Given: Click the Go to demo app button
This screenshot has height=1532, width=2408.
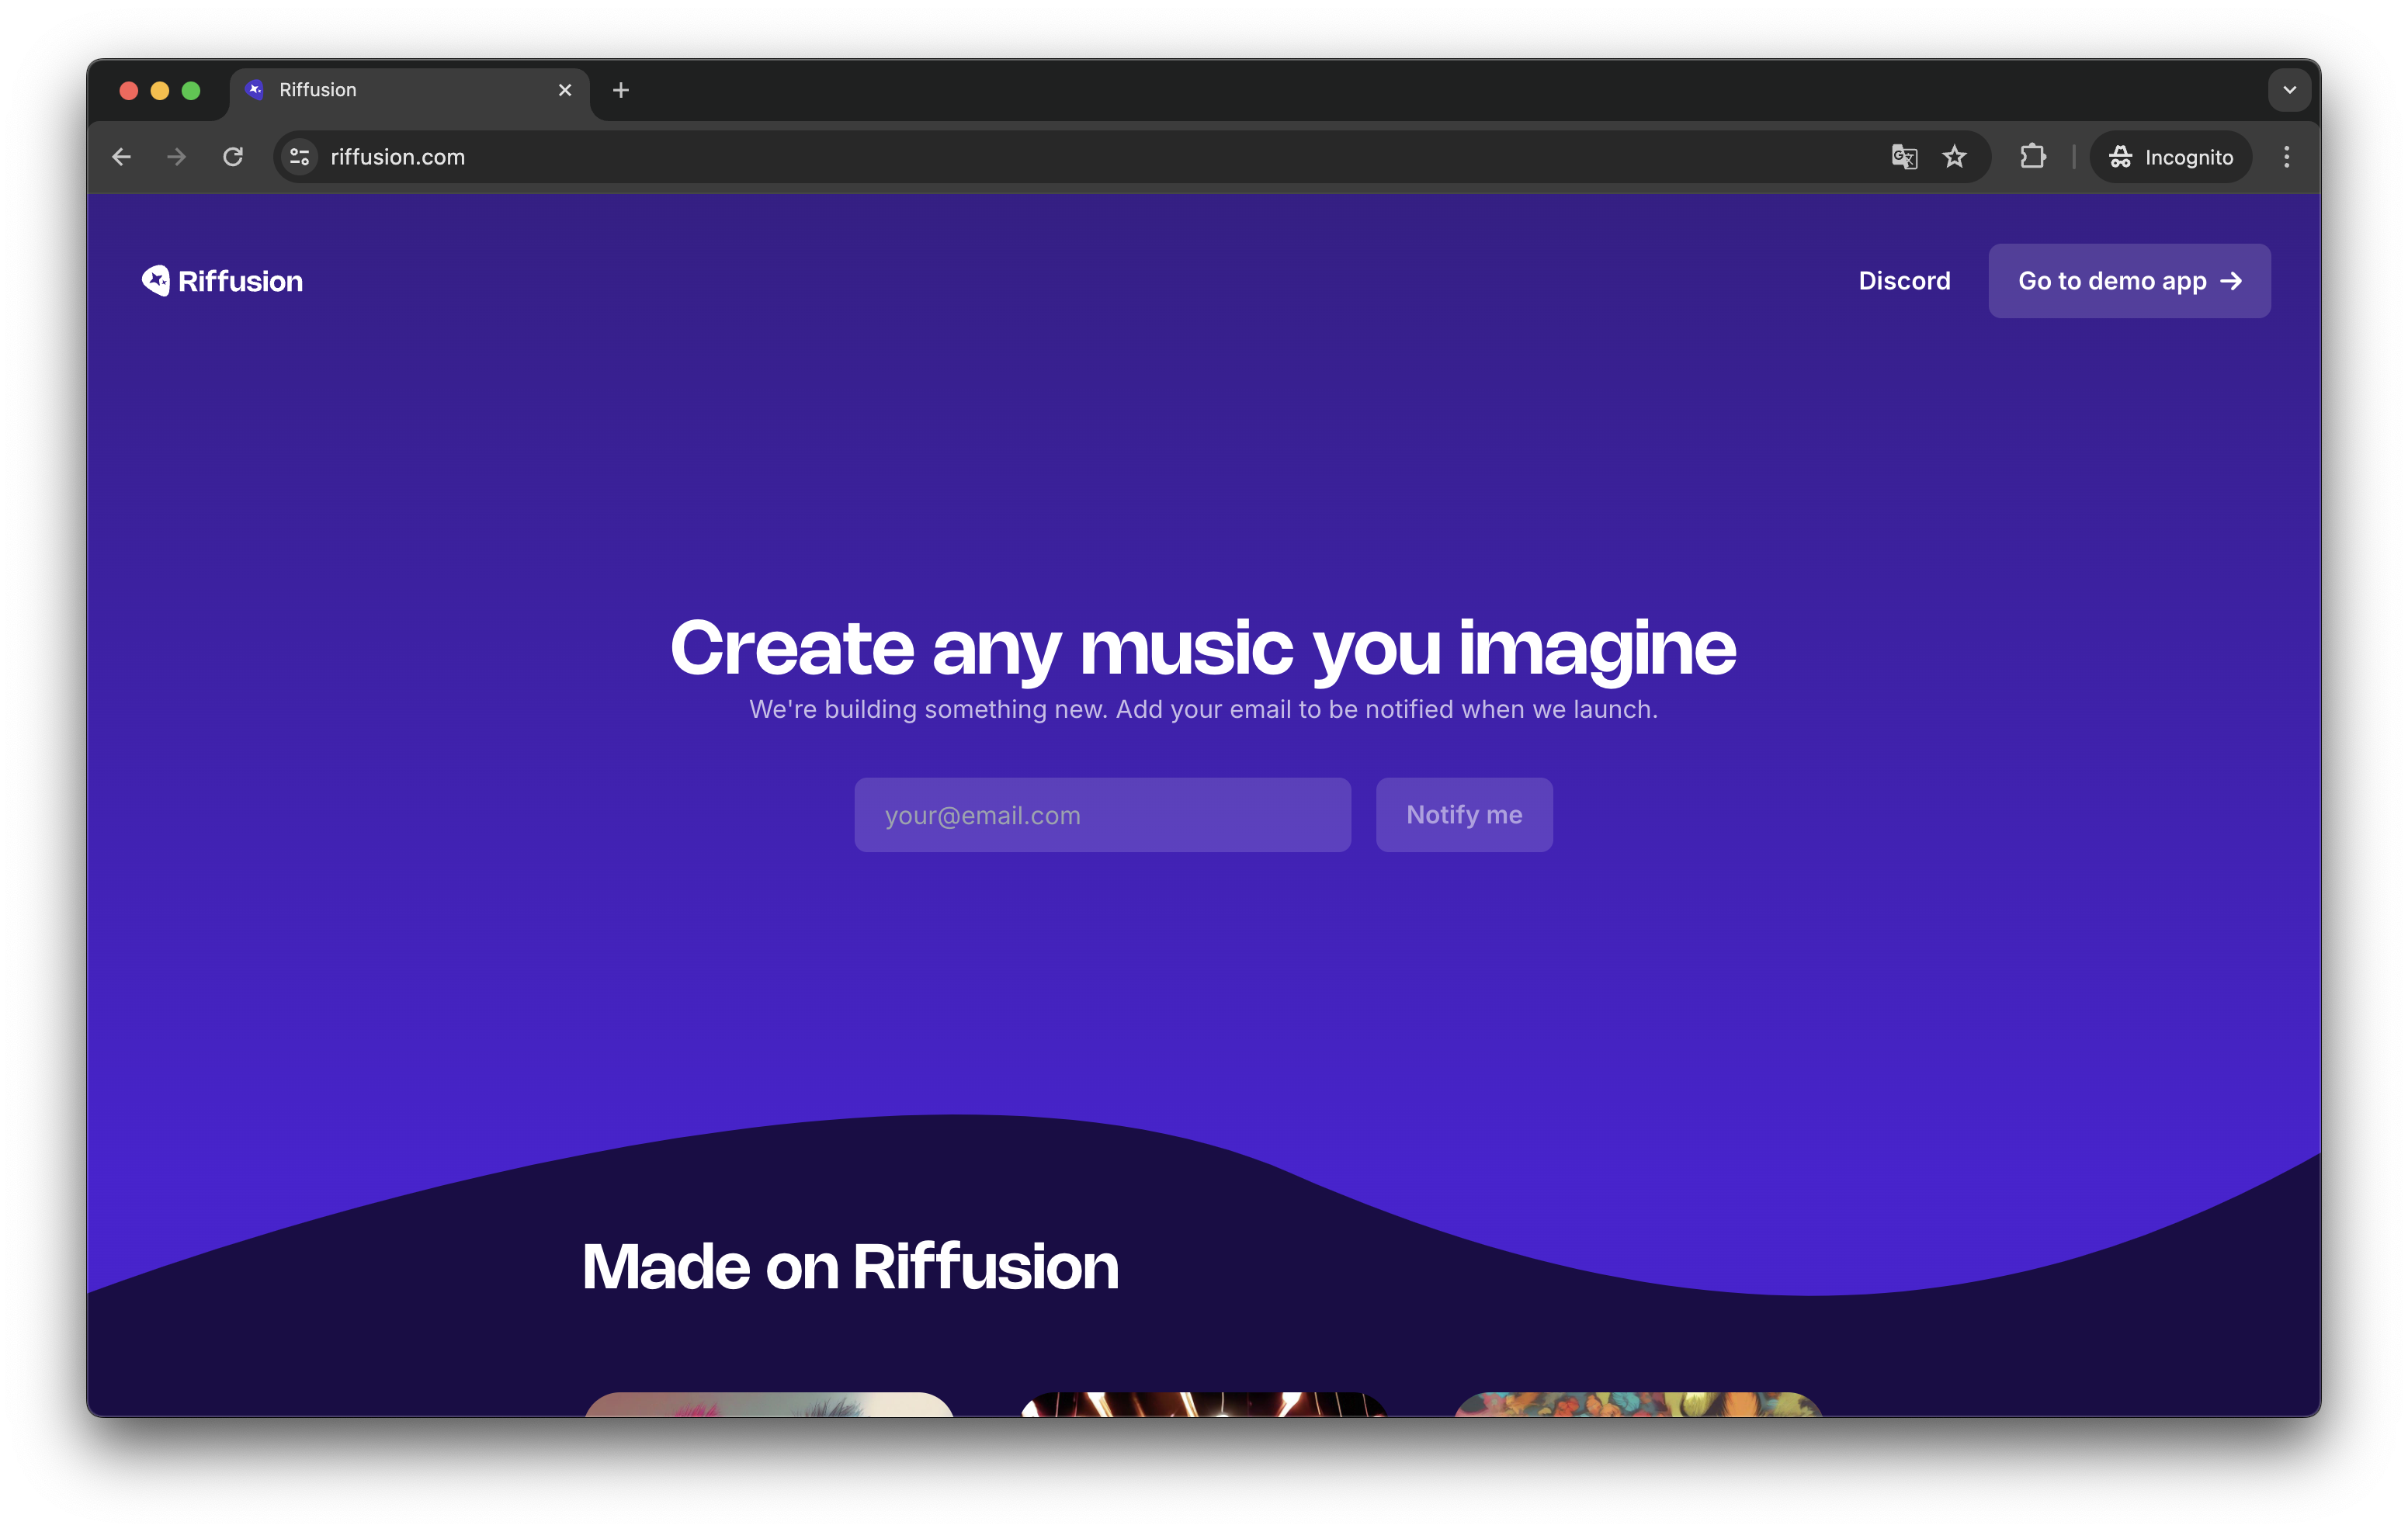Looking at the screenshot, I should point(2129,281).
